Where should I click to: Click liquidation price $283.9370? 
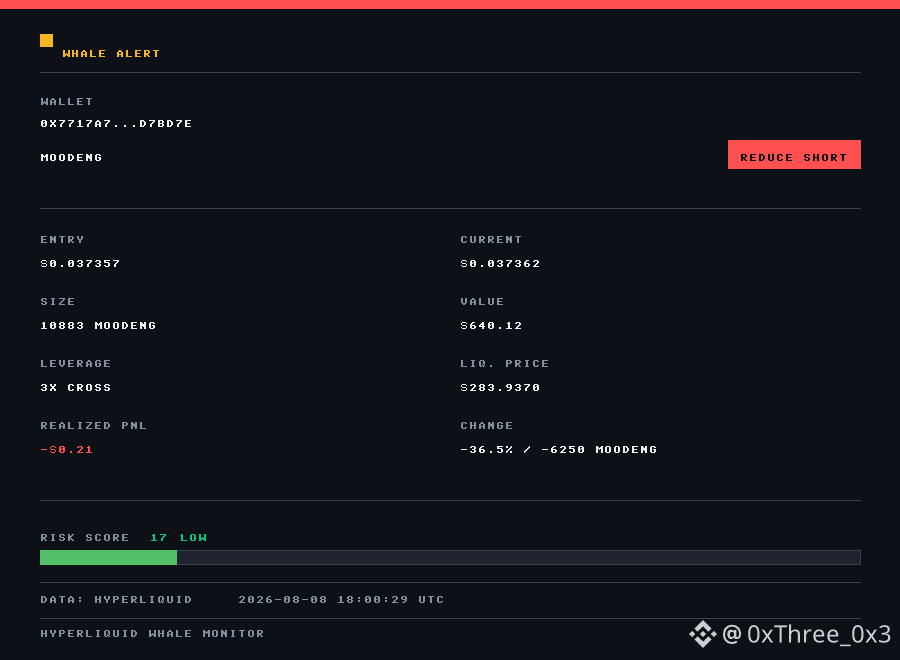(500, 387)
